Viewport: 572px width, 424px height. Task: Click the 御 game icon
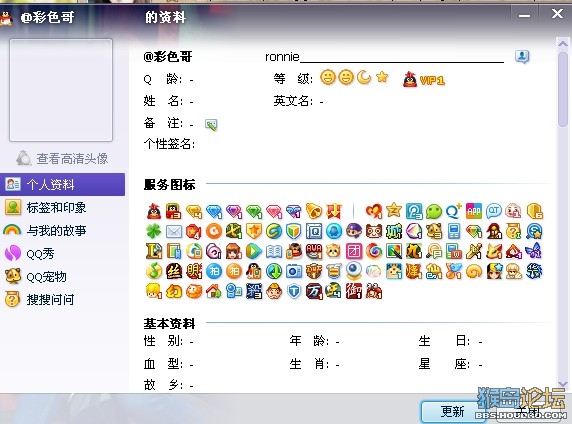tap(354, 291)
